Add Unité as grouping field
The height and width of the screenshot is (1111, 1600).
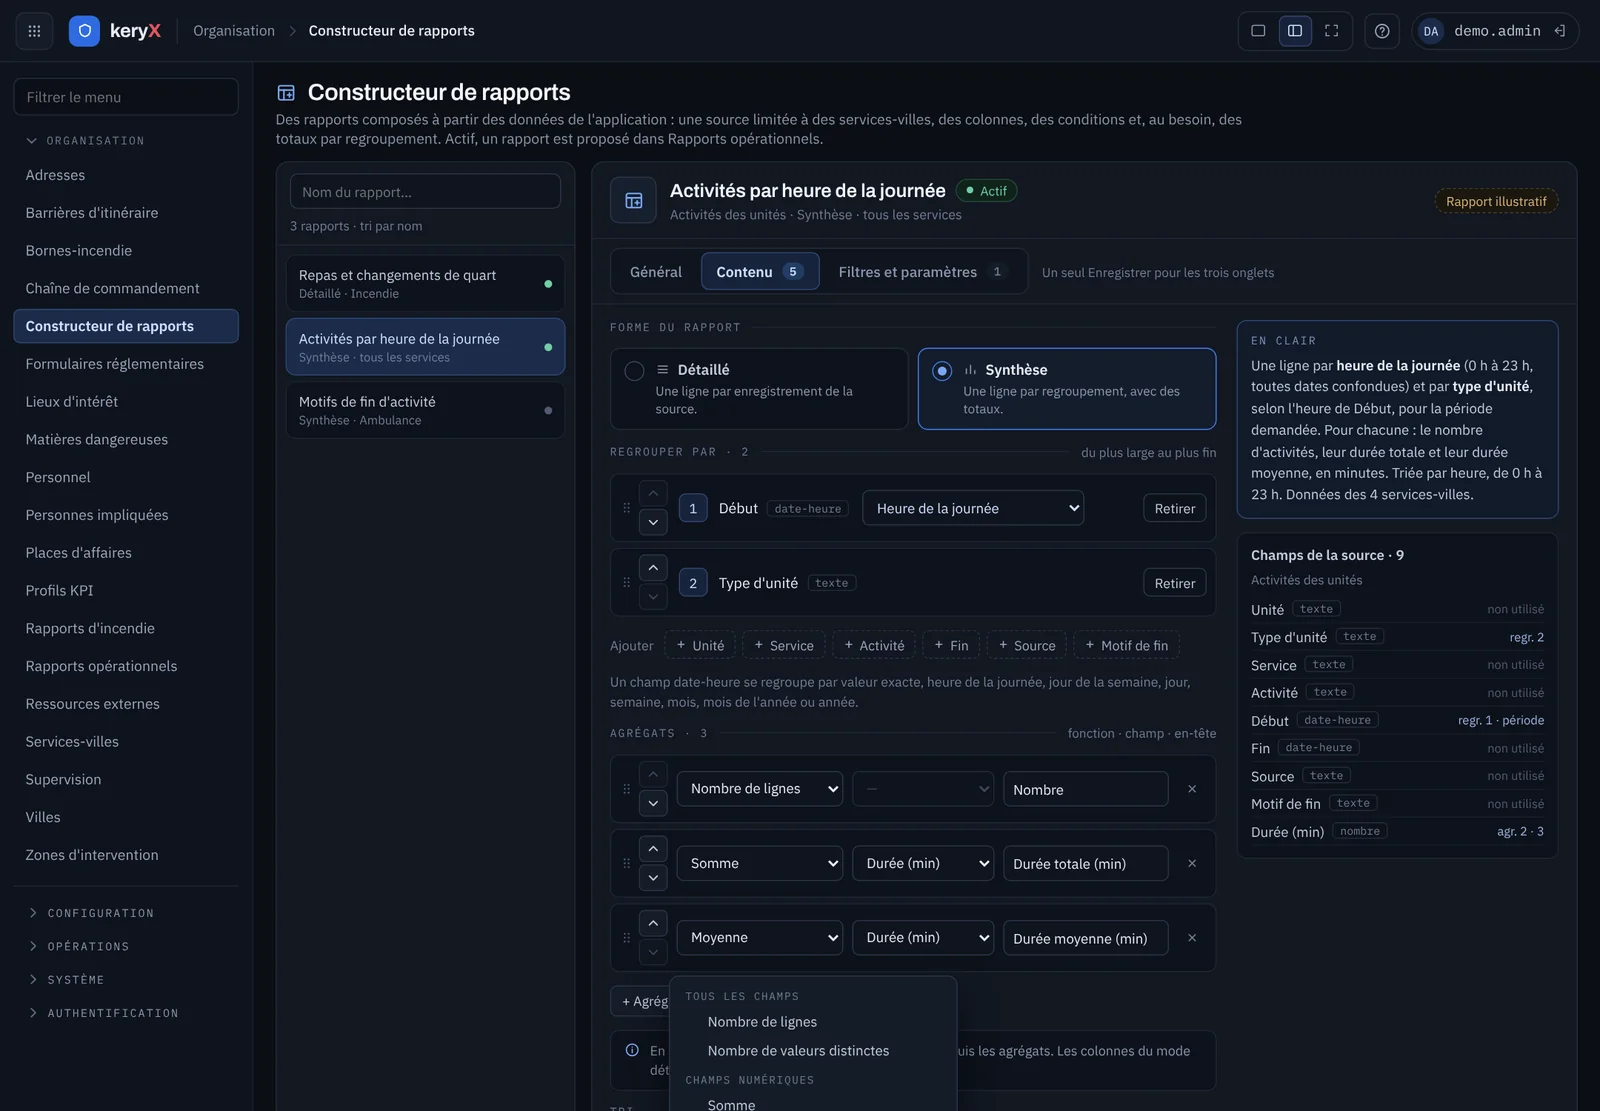coord(700,645)
